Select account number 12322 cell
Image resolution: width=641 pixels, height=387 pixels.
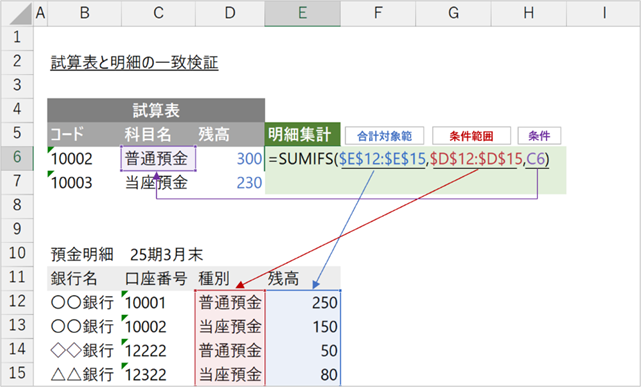158,374
